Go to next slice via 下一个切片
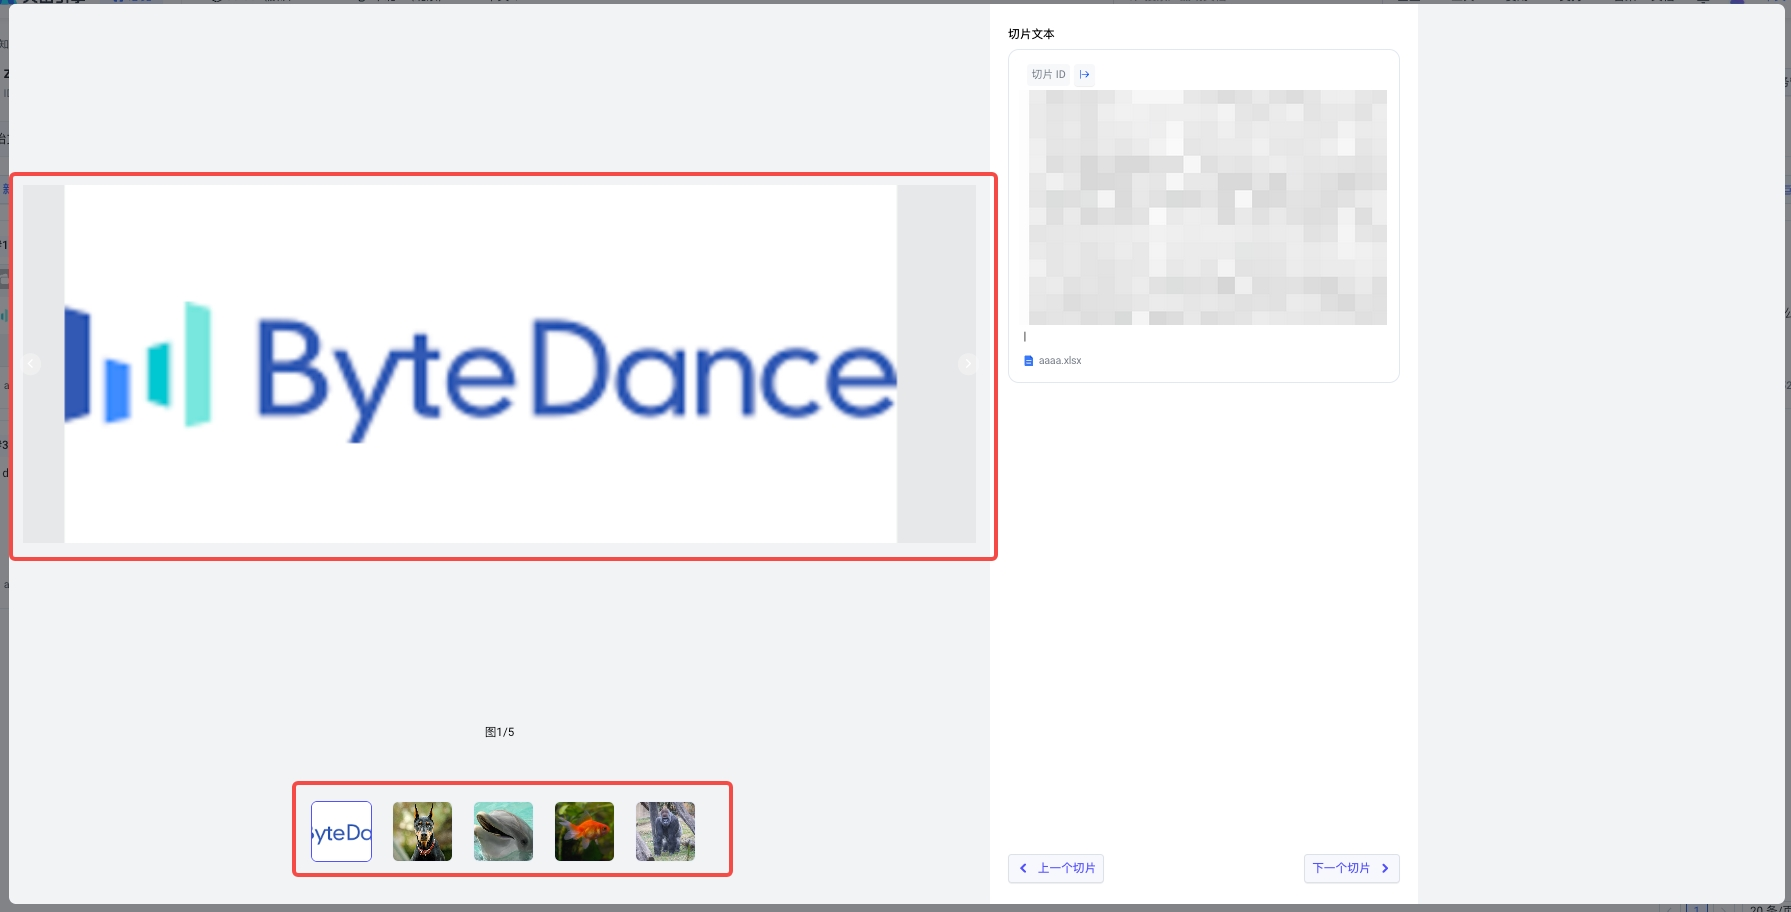Image resolution: width=1791 pixels, height=912 pixels. click(x=1351, y=868)
